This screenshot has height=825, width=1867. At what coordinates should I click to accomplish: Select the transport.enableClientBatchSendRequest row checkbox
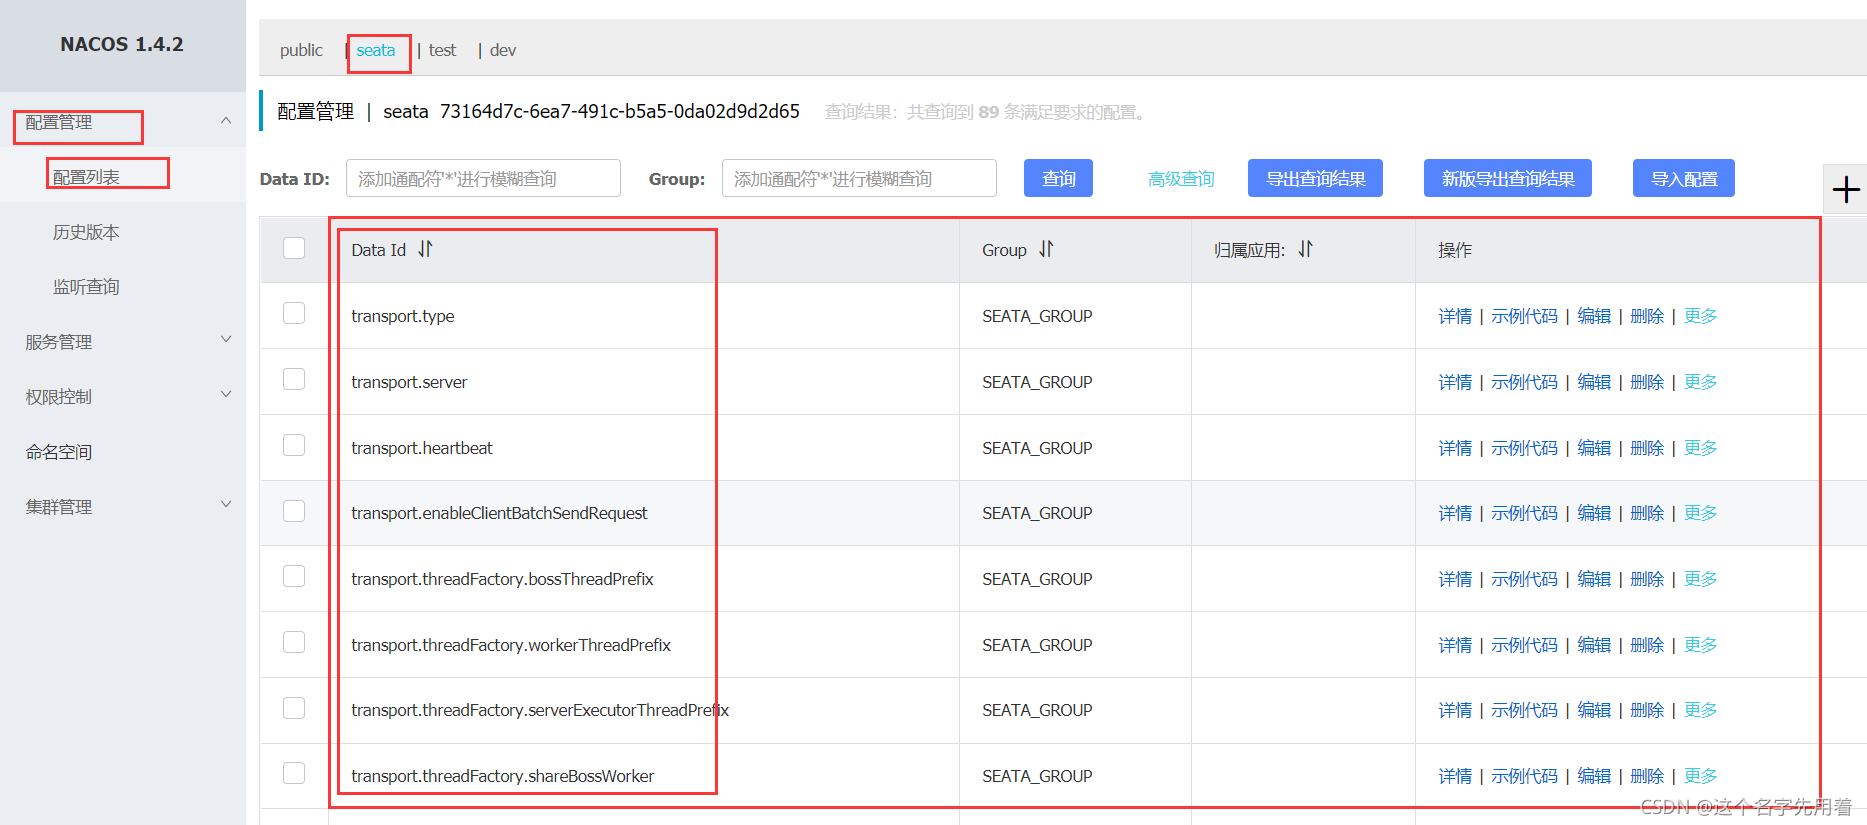pos(294,511)
